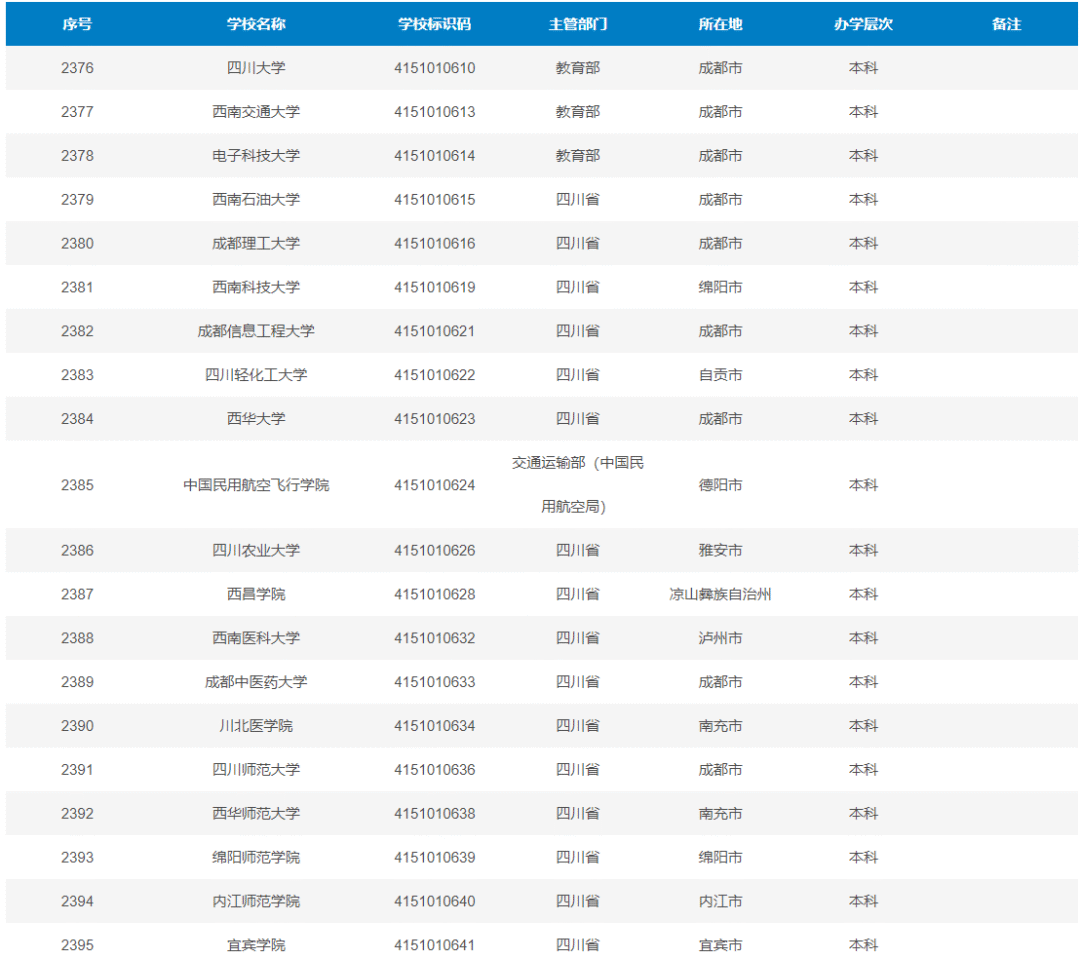
Task: Select the code 4151010619
Action: [x=435, y=287]
